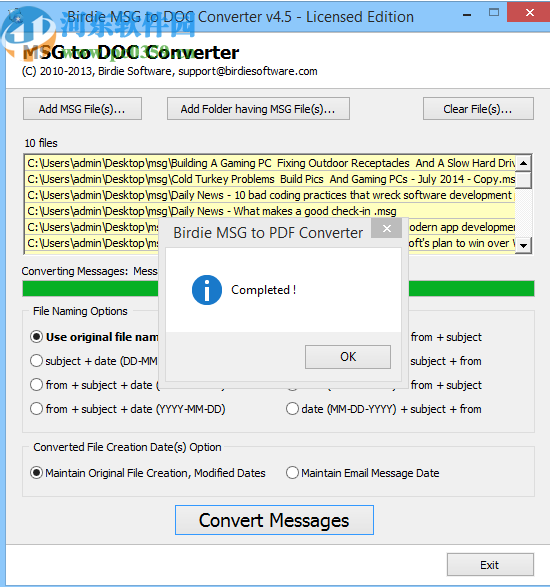550x587 pixels.
Task: Click the OK button in the Completed dialog
Action: tap(348, 357)
